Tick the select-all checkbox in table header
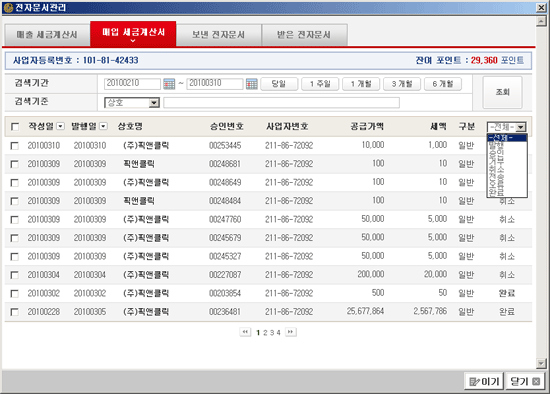 click(x=15, y=127)
